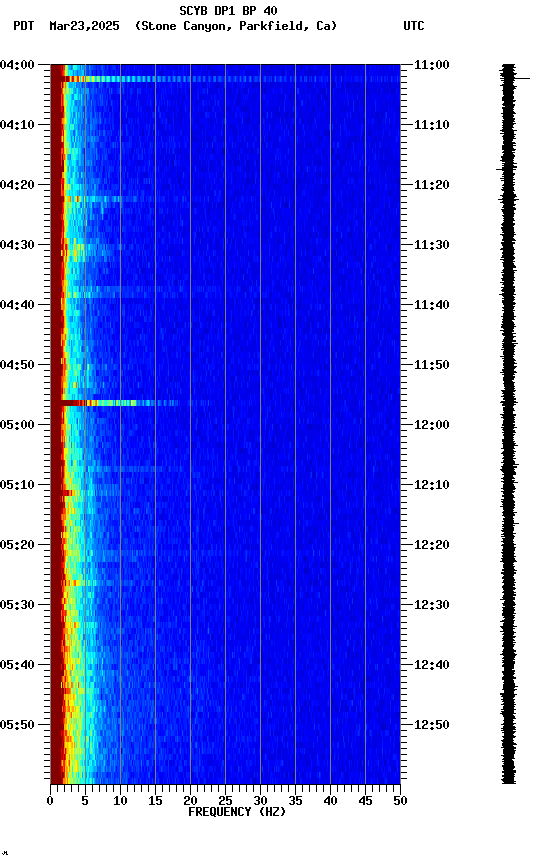Image resolution: width=552 pixels, height=864 pixels.
Task: Click the '10' frequency axis label
Action: [120, 801]
